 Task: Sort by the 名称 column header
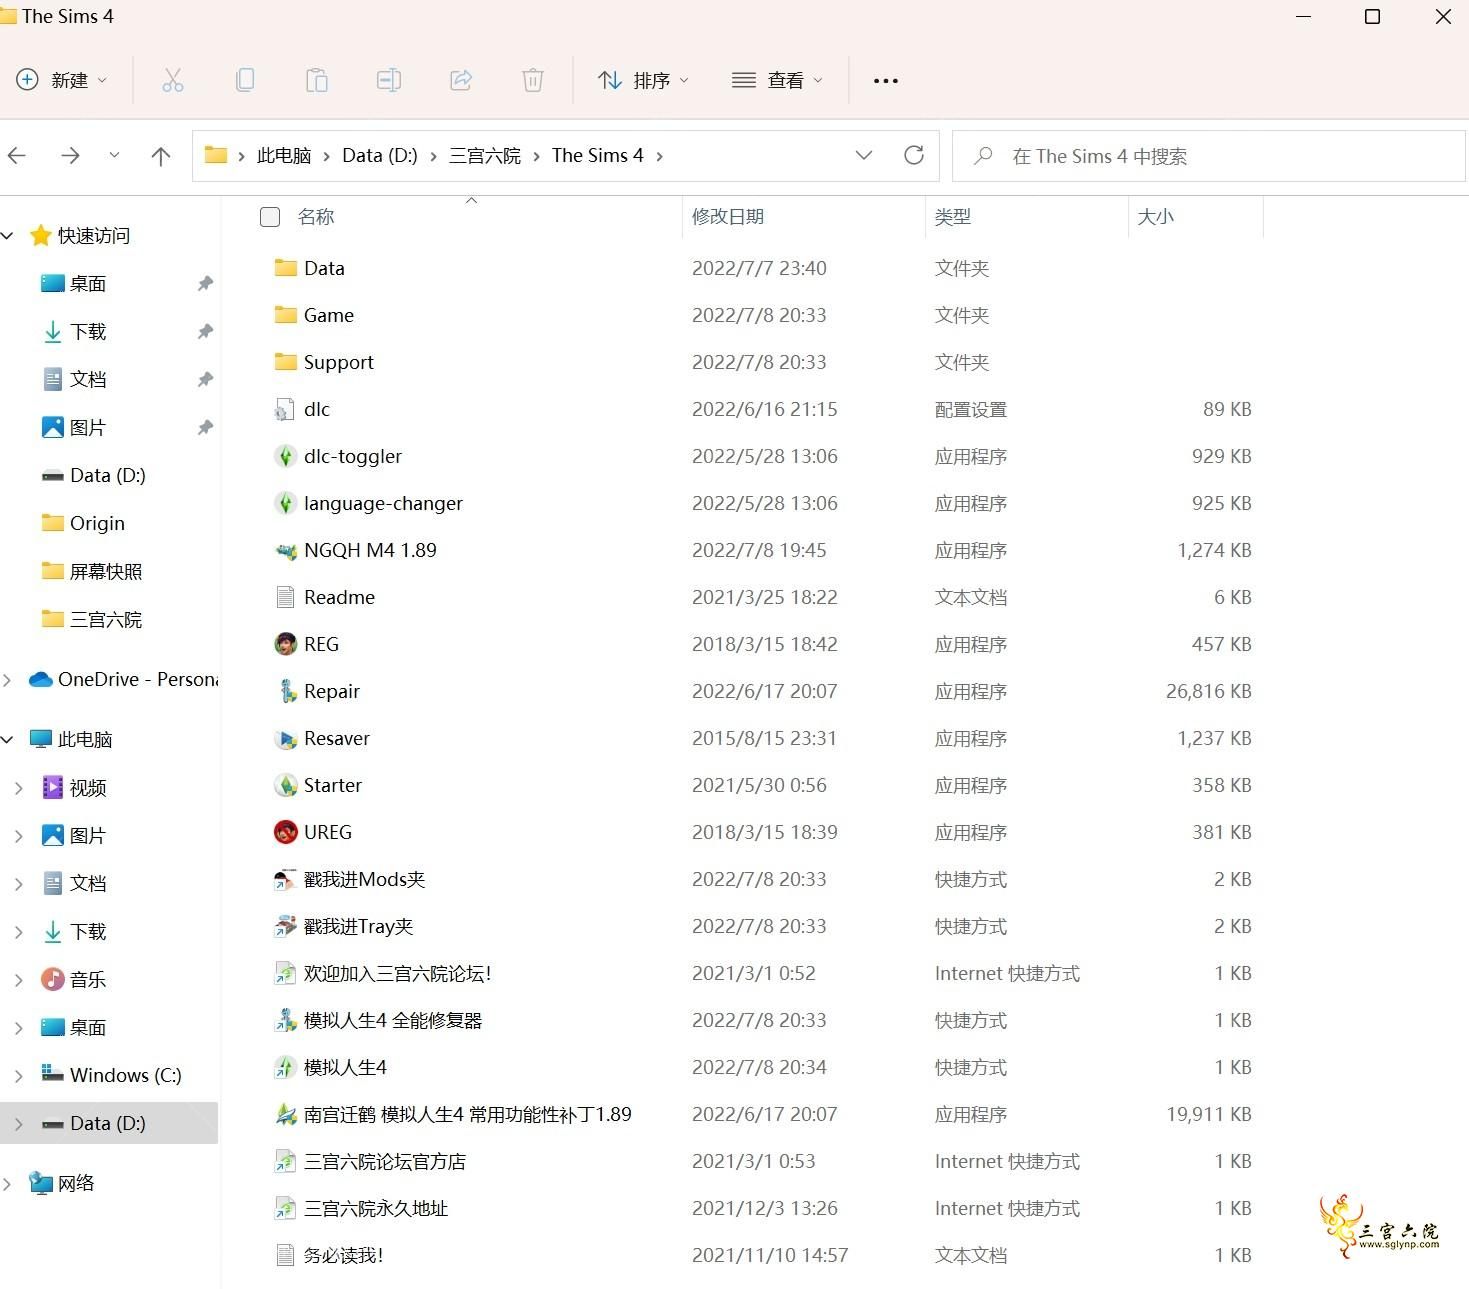pos(316,217)
